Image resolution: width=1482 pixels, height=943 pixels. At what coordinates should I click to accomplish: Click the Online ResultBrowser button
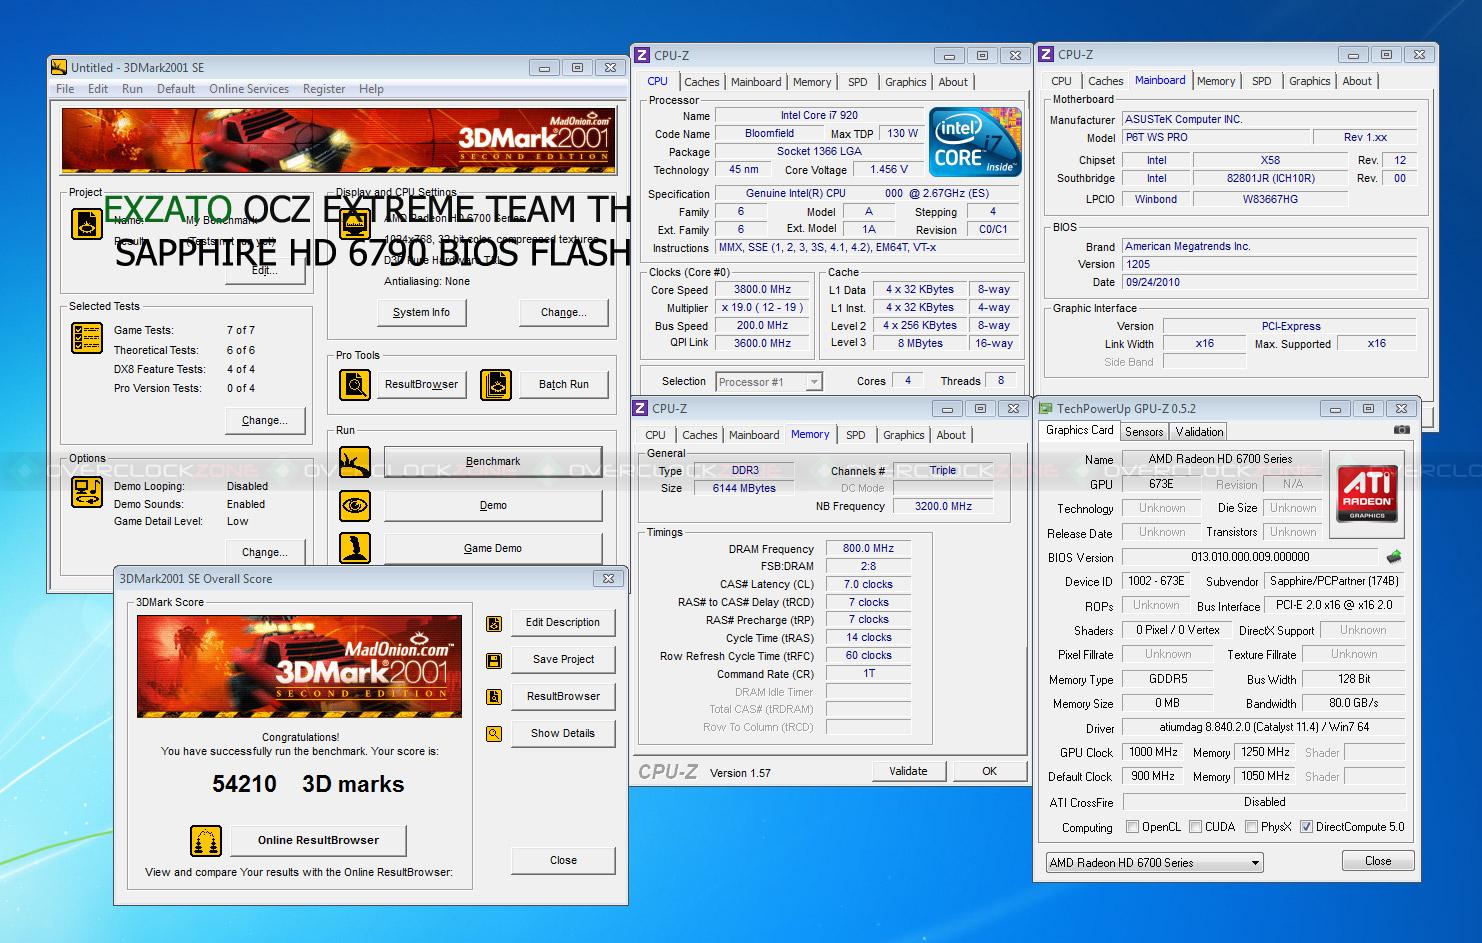tap(318, 841)
